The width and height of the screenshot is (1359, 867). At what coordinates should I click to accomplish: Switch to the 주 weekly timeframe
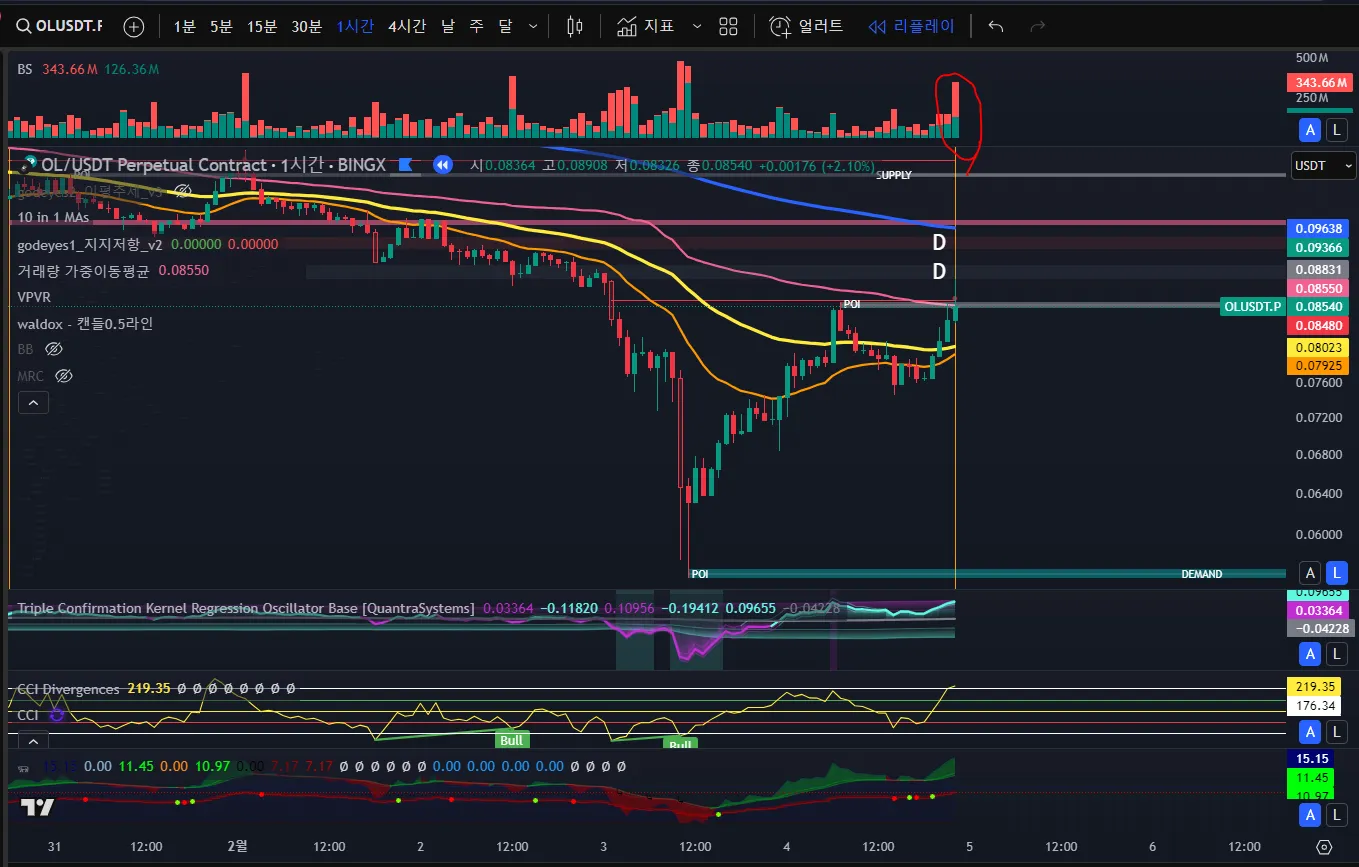click(x=477, y=26)
